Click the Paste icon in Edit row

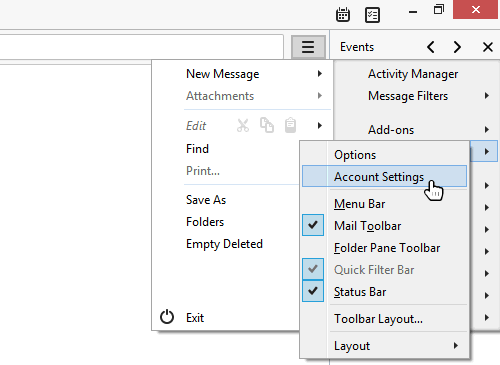tap(290, 125)
